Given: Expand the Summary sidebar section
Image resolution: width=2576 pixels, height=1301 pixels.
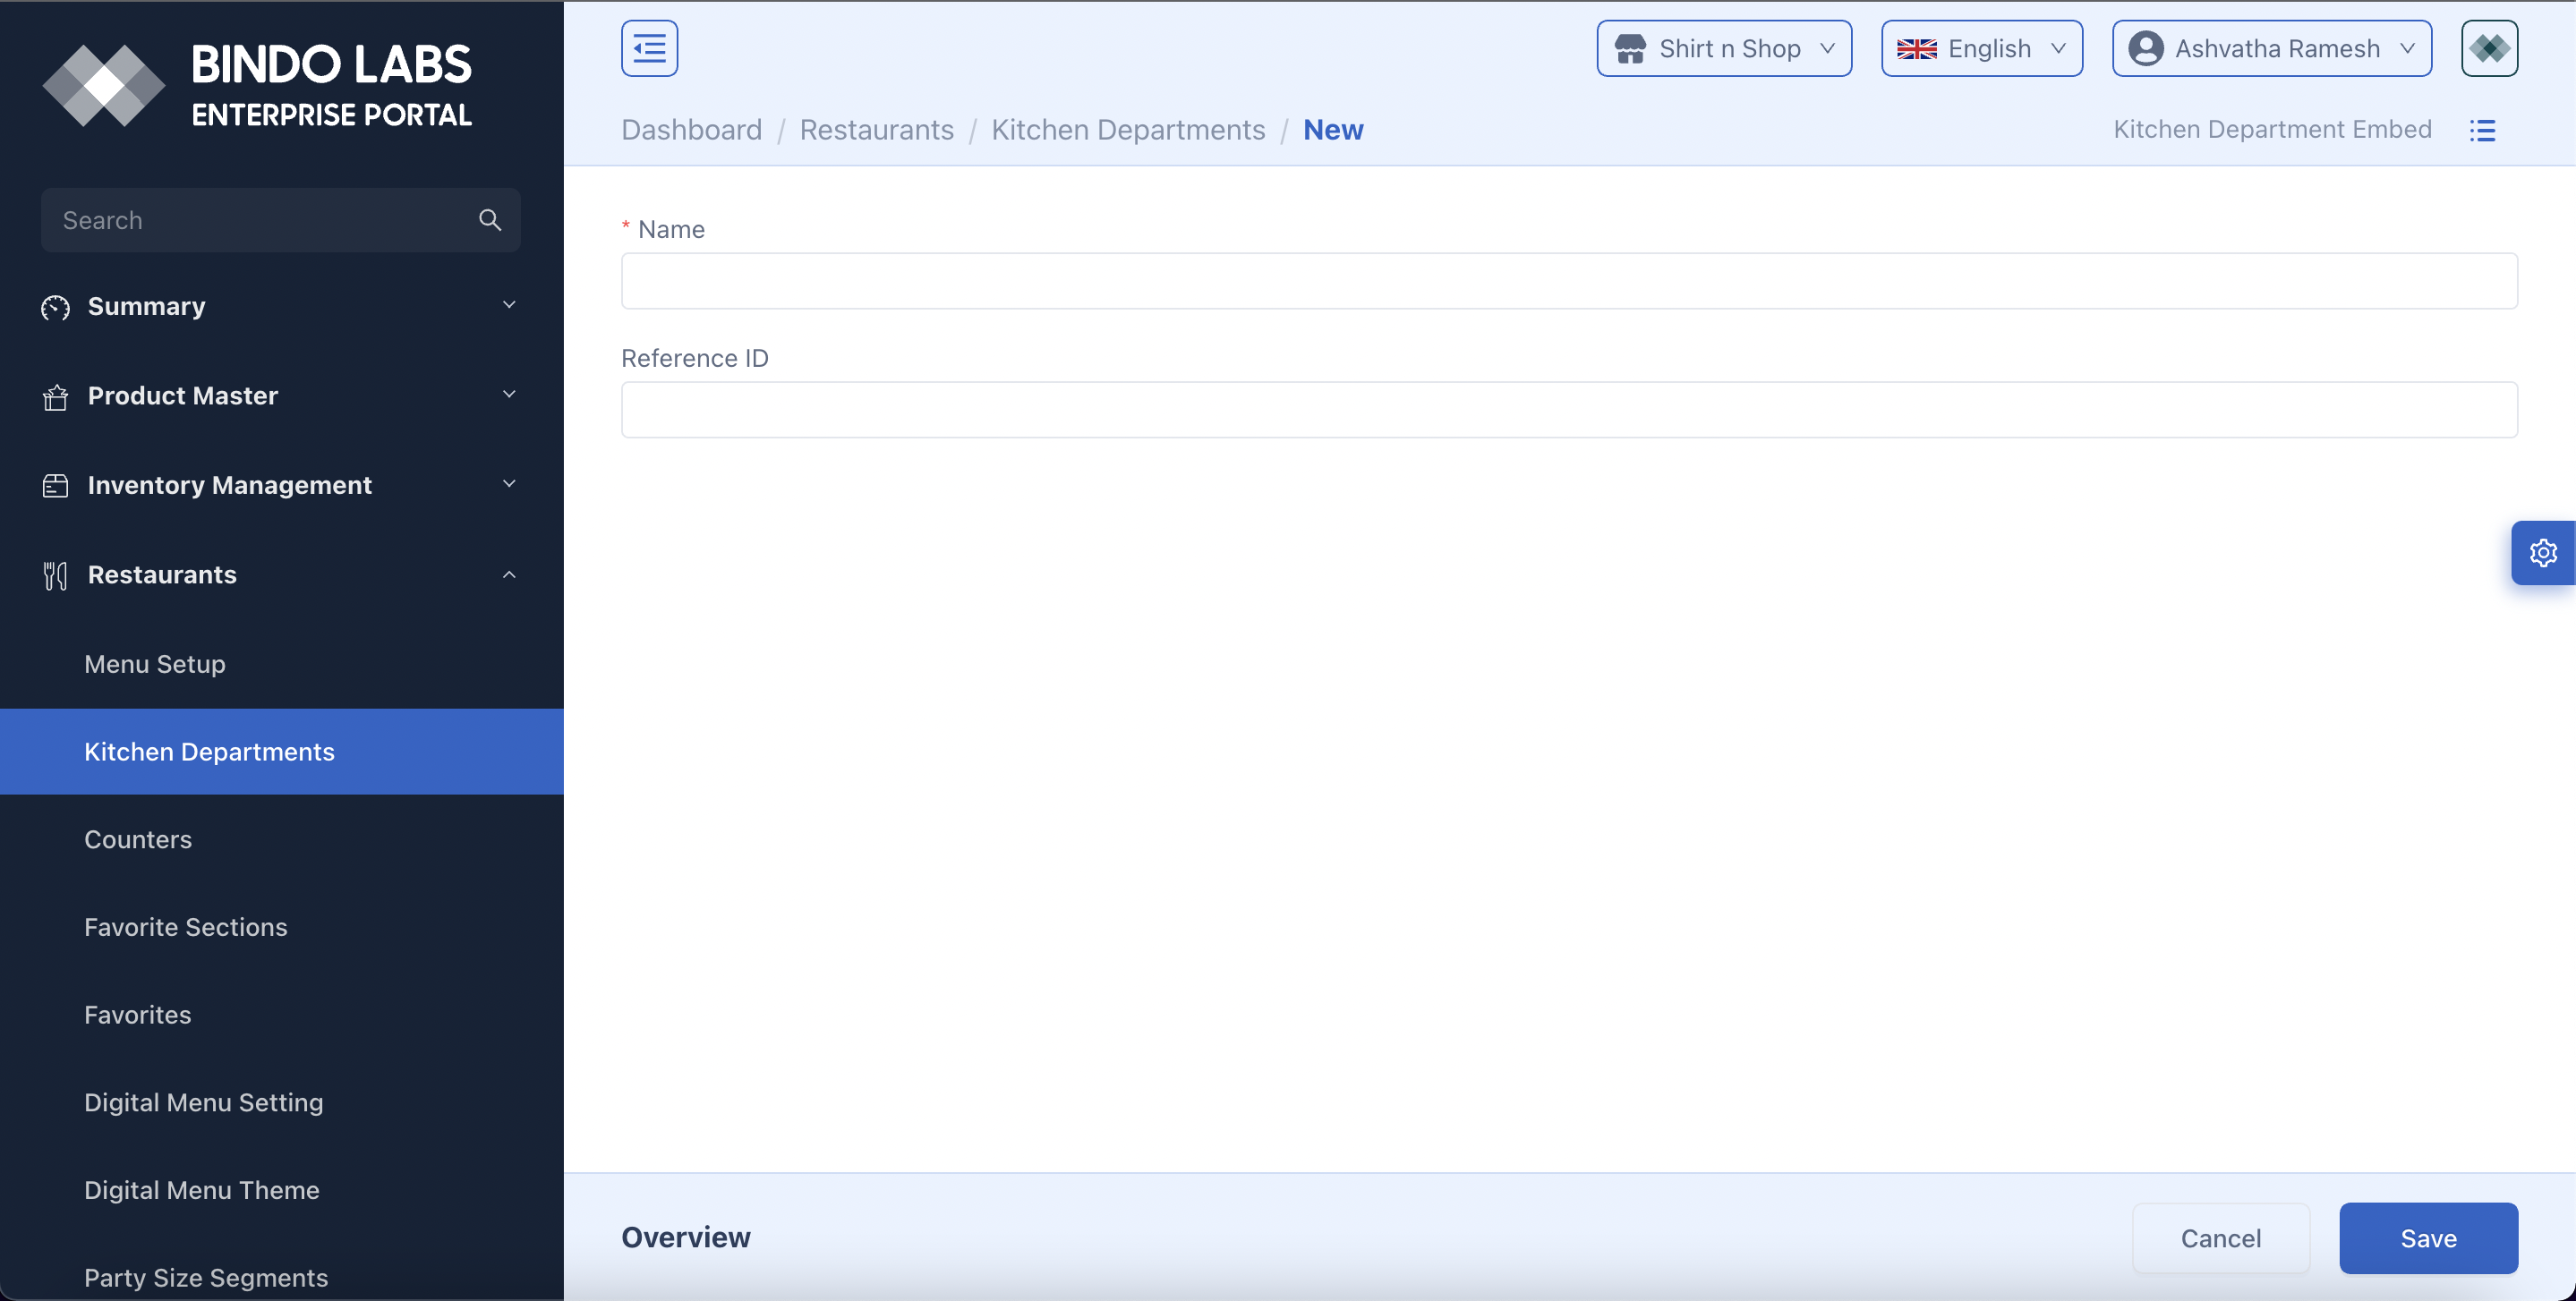Looking at the screenshot, I should click(x=509, y=305).
